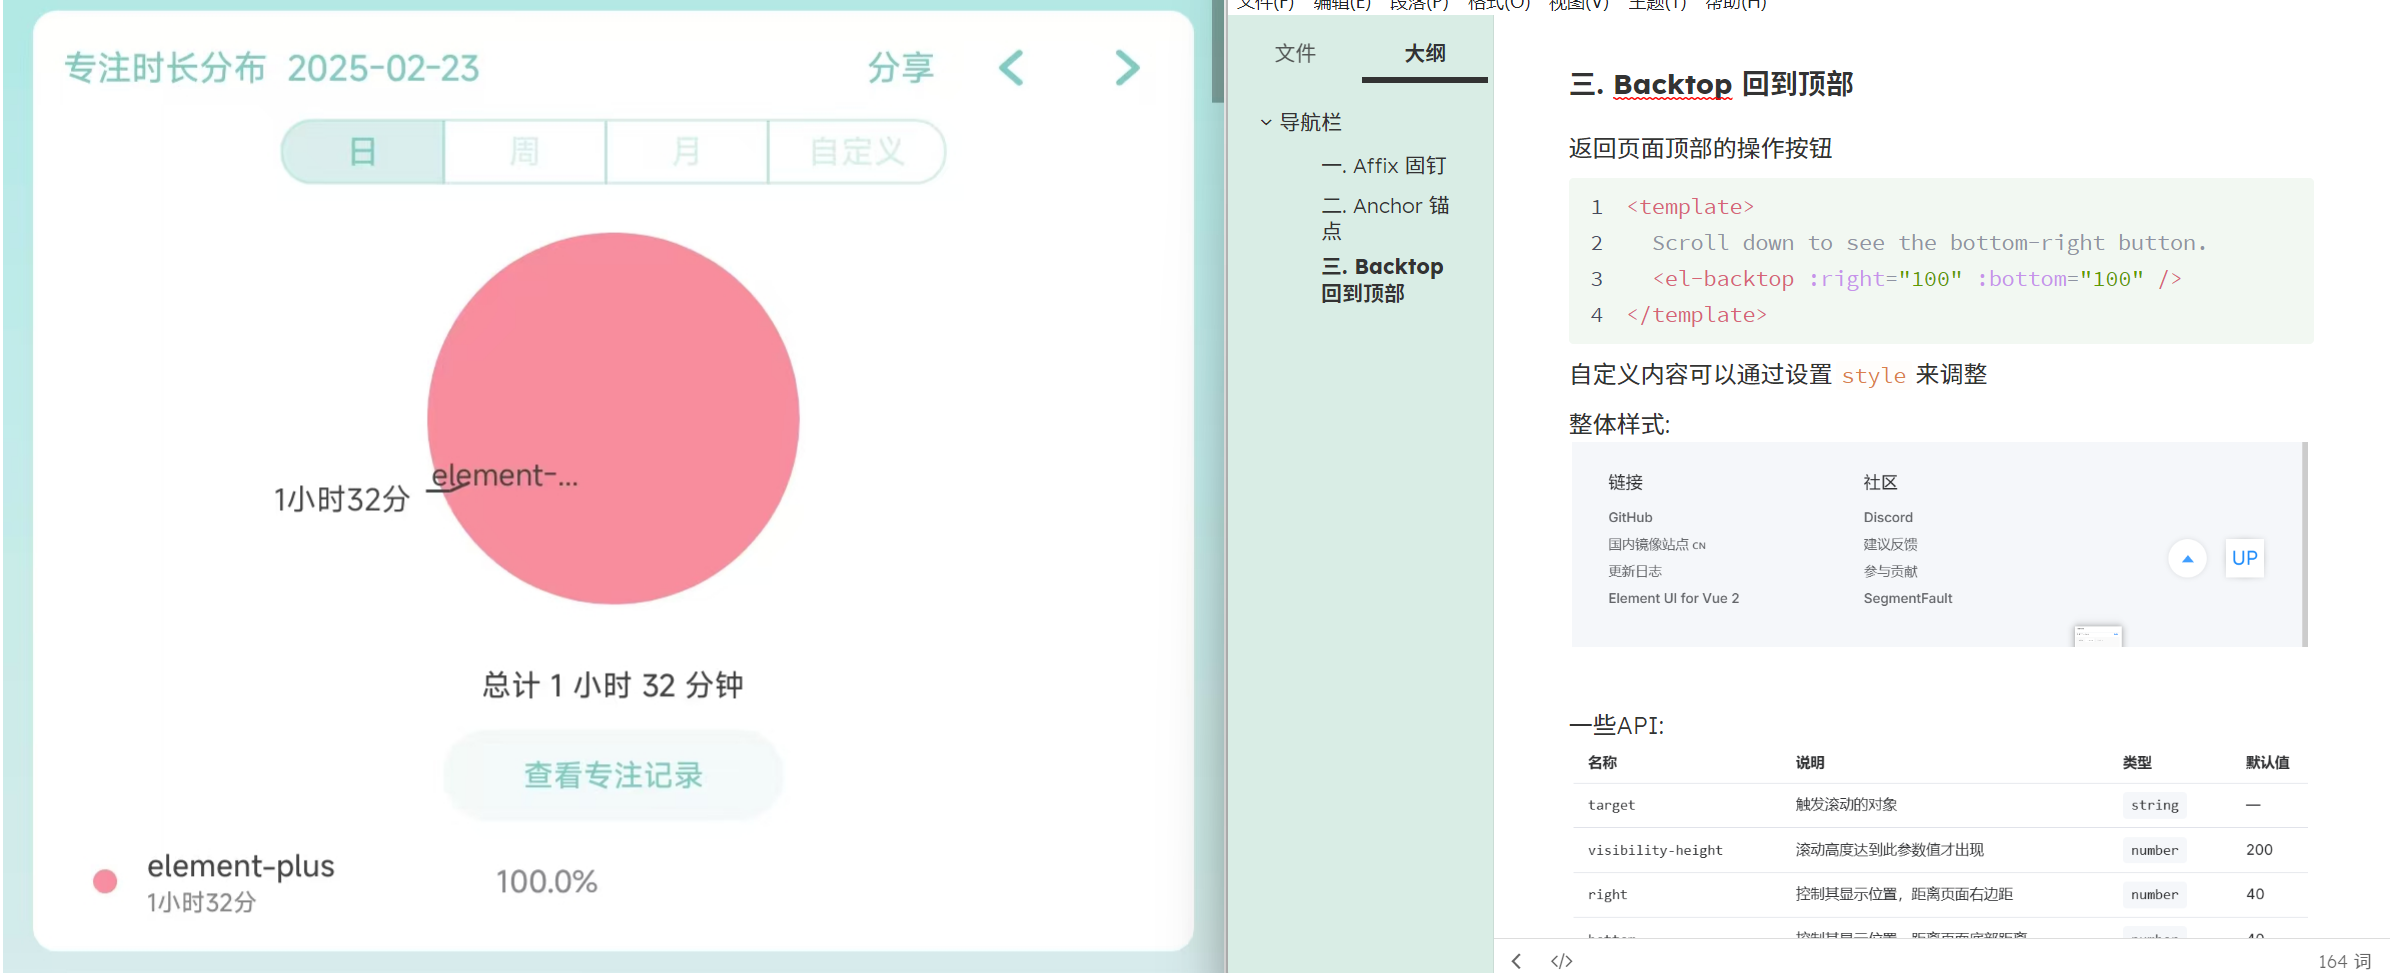This screenshot has width=2390, height=973.
Task: Select the 月 month range option
Action: coord(687,152)
